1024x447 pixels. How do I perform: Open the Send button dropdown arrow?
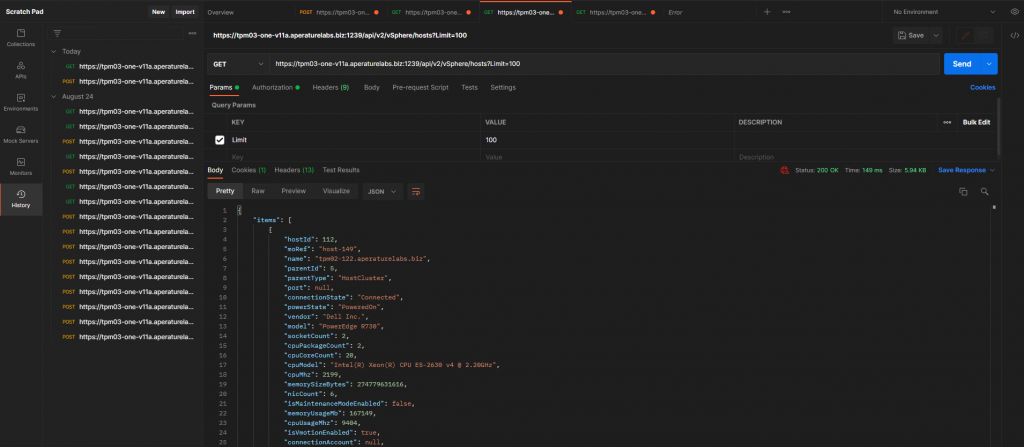pos(989,64)
